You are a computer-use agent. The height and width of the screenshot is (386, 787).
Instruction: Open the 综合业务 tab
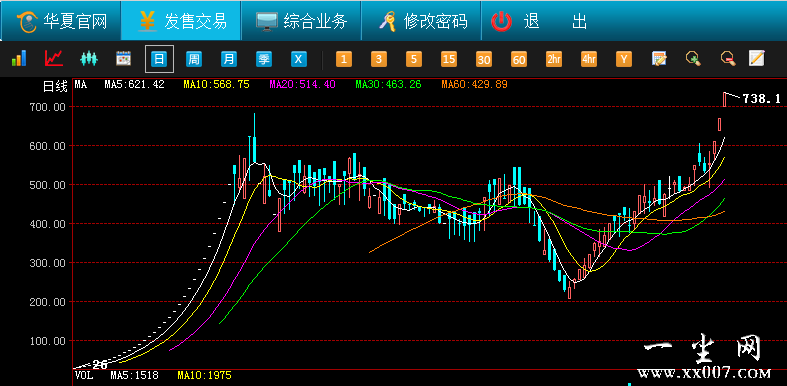click(x=301, y=21)
